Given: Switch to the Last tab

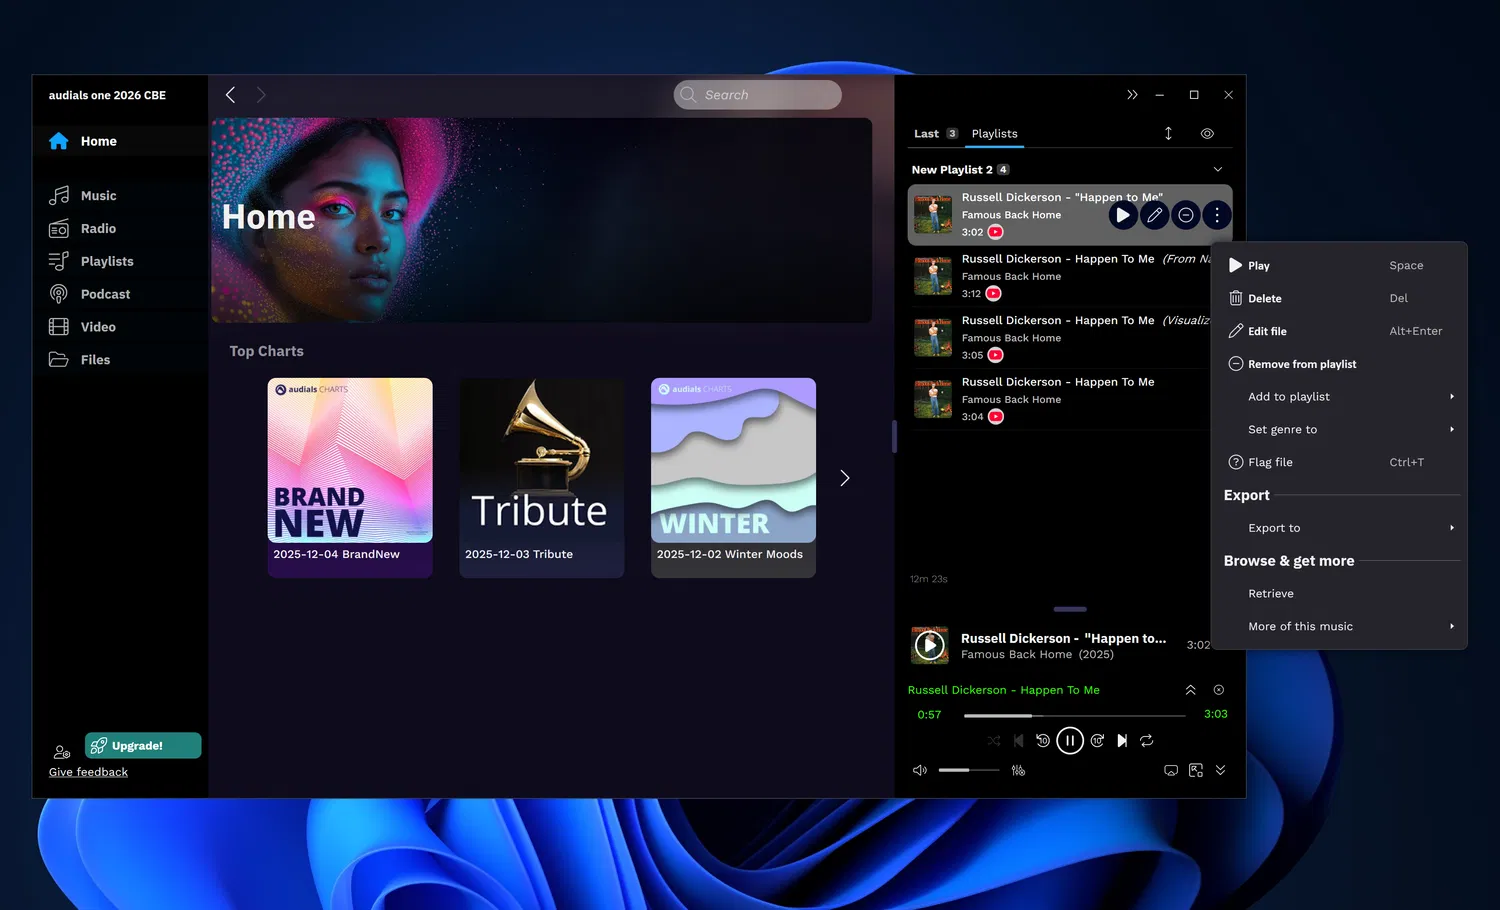Looking at the screenshot, I should tap(935, 134).
